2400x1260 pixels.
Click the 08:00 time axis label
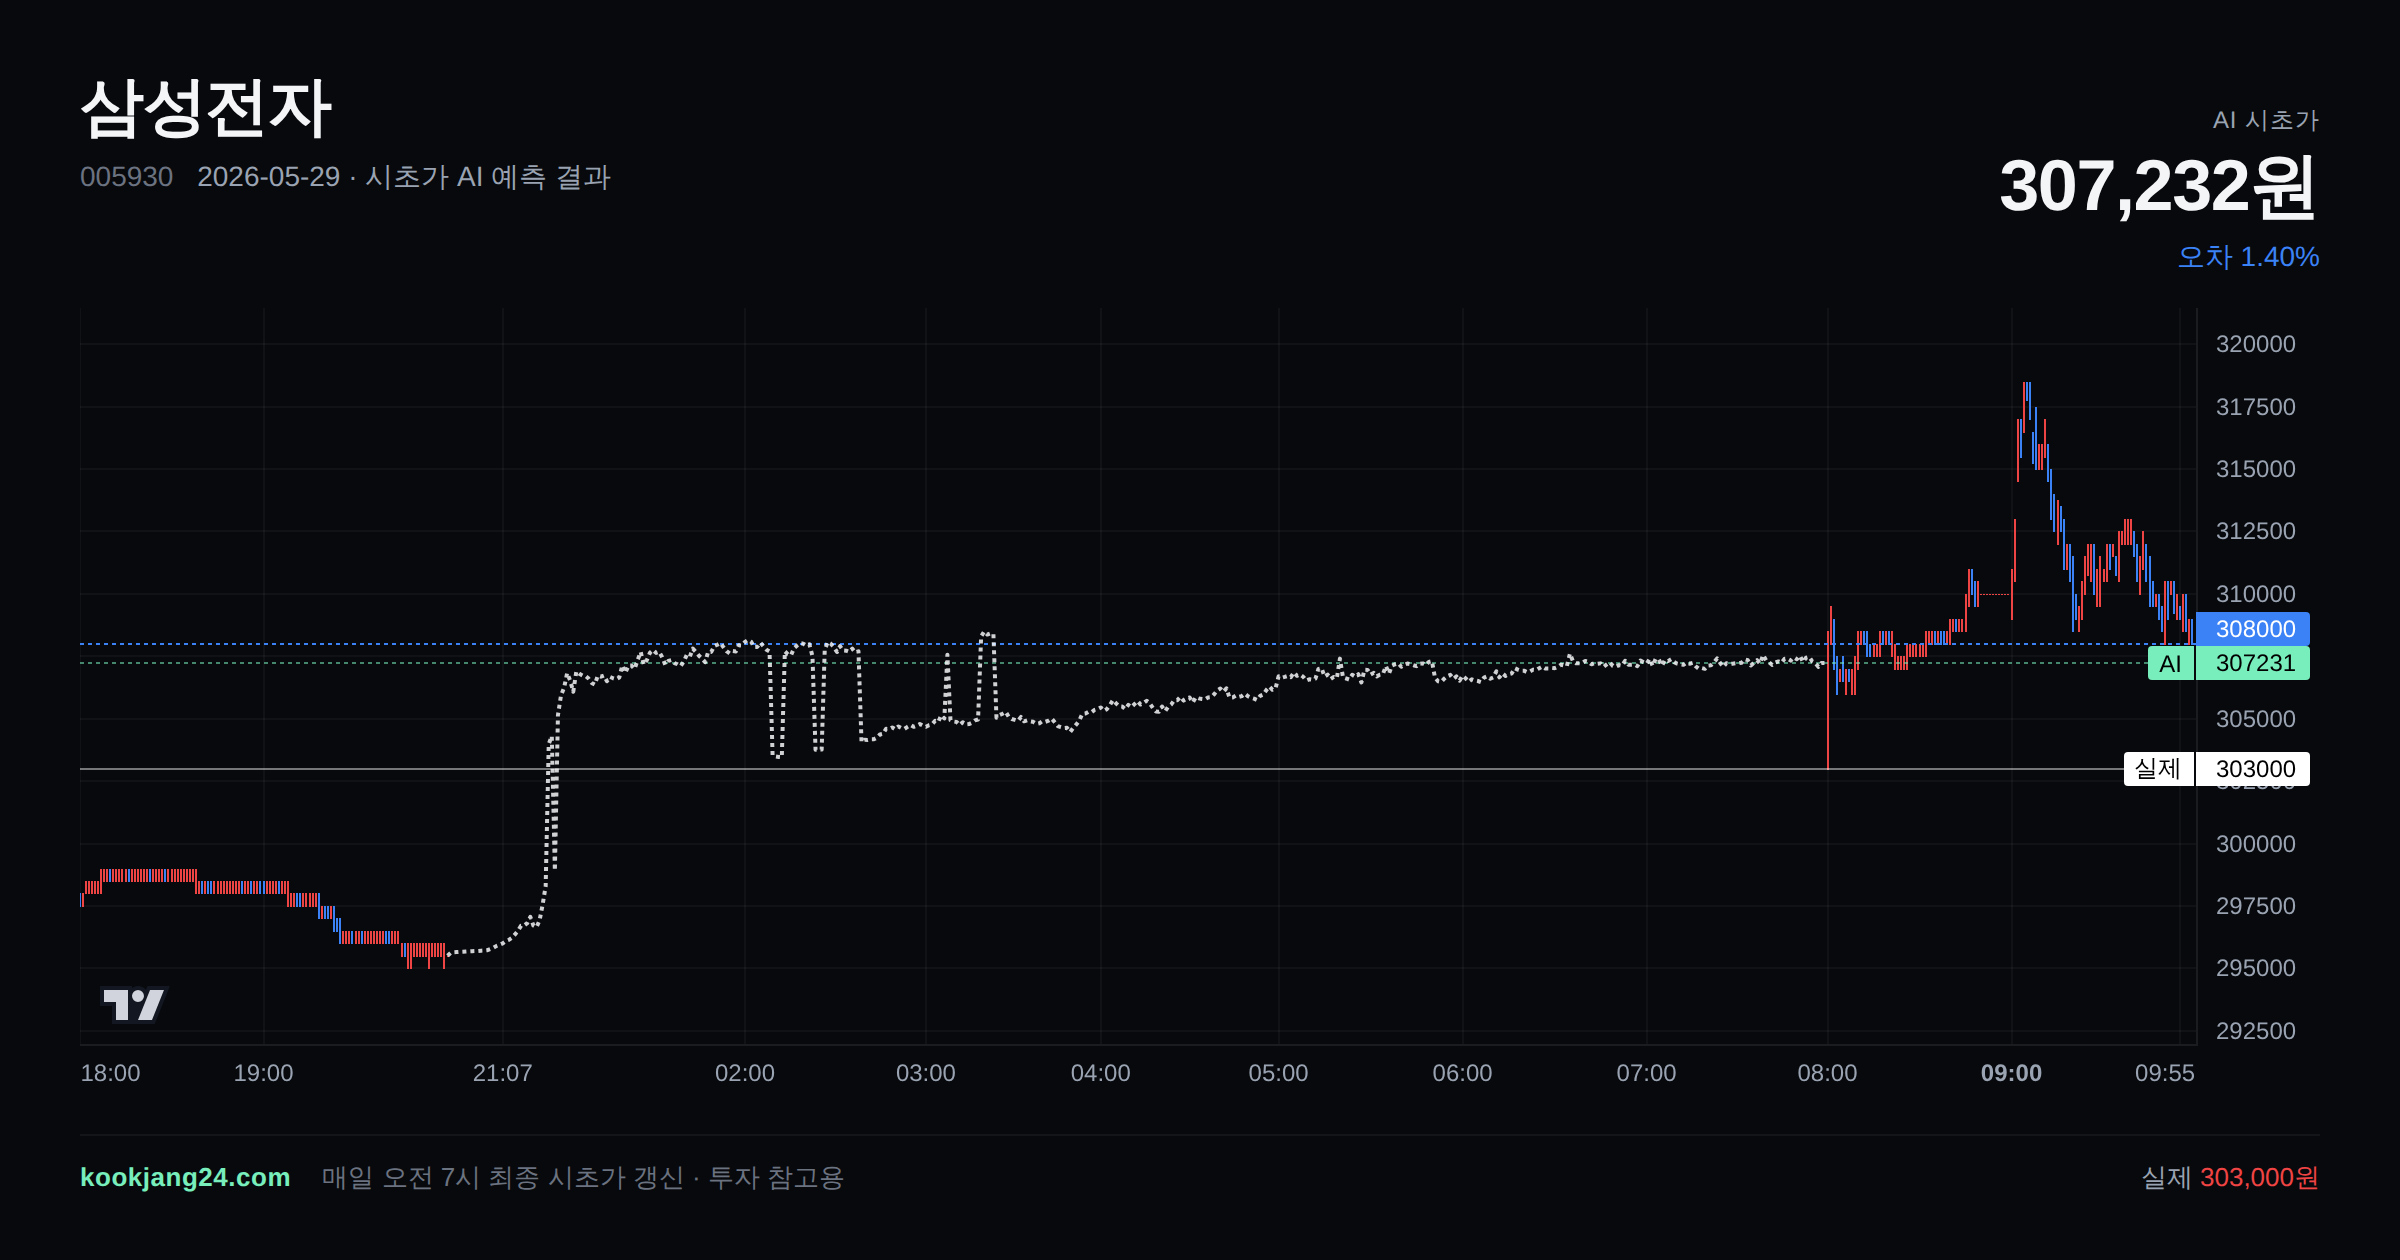(x=1827, y=1073)
